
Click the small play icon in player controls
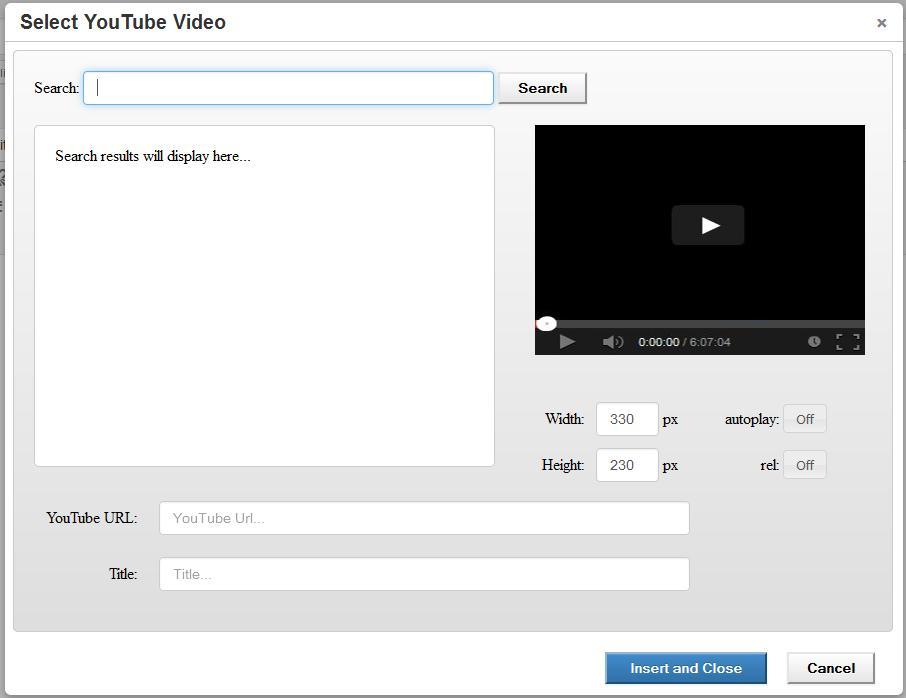pyautogui.click(x=567, y=341)
